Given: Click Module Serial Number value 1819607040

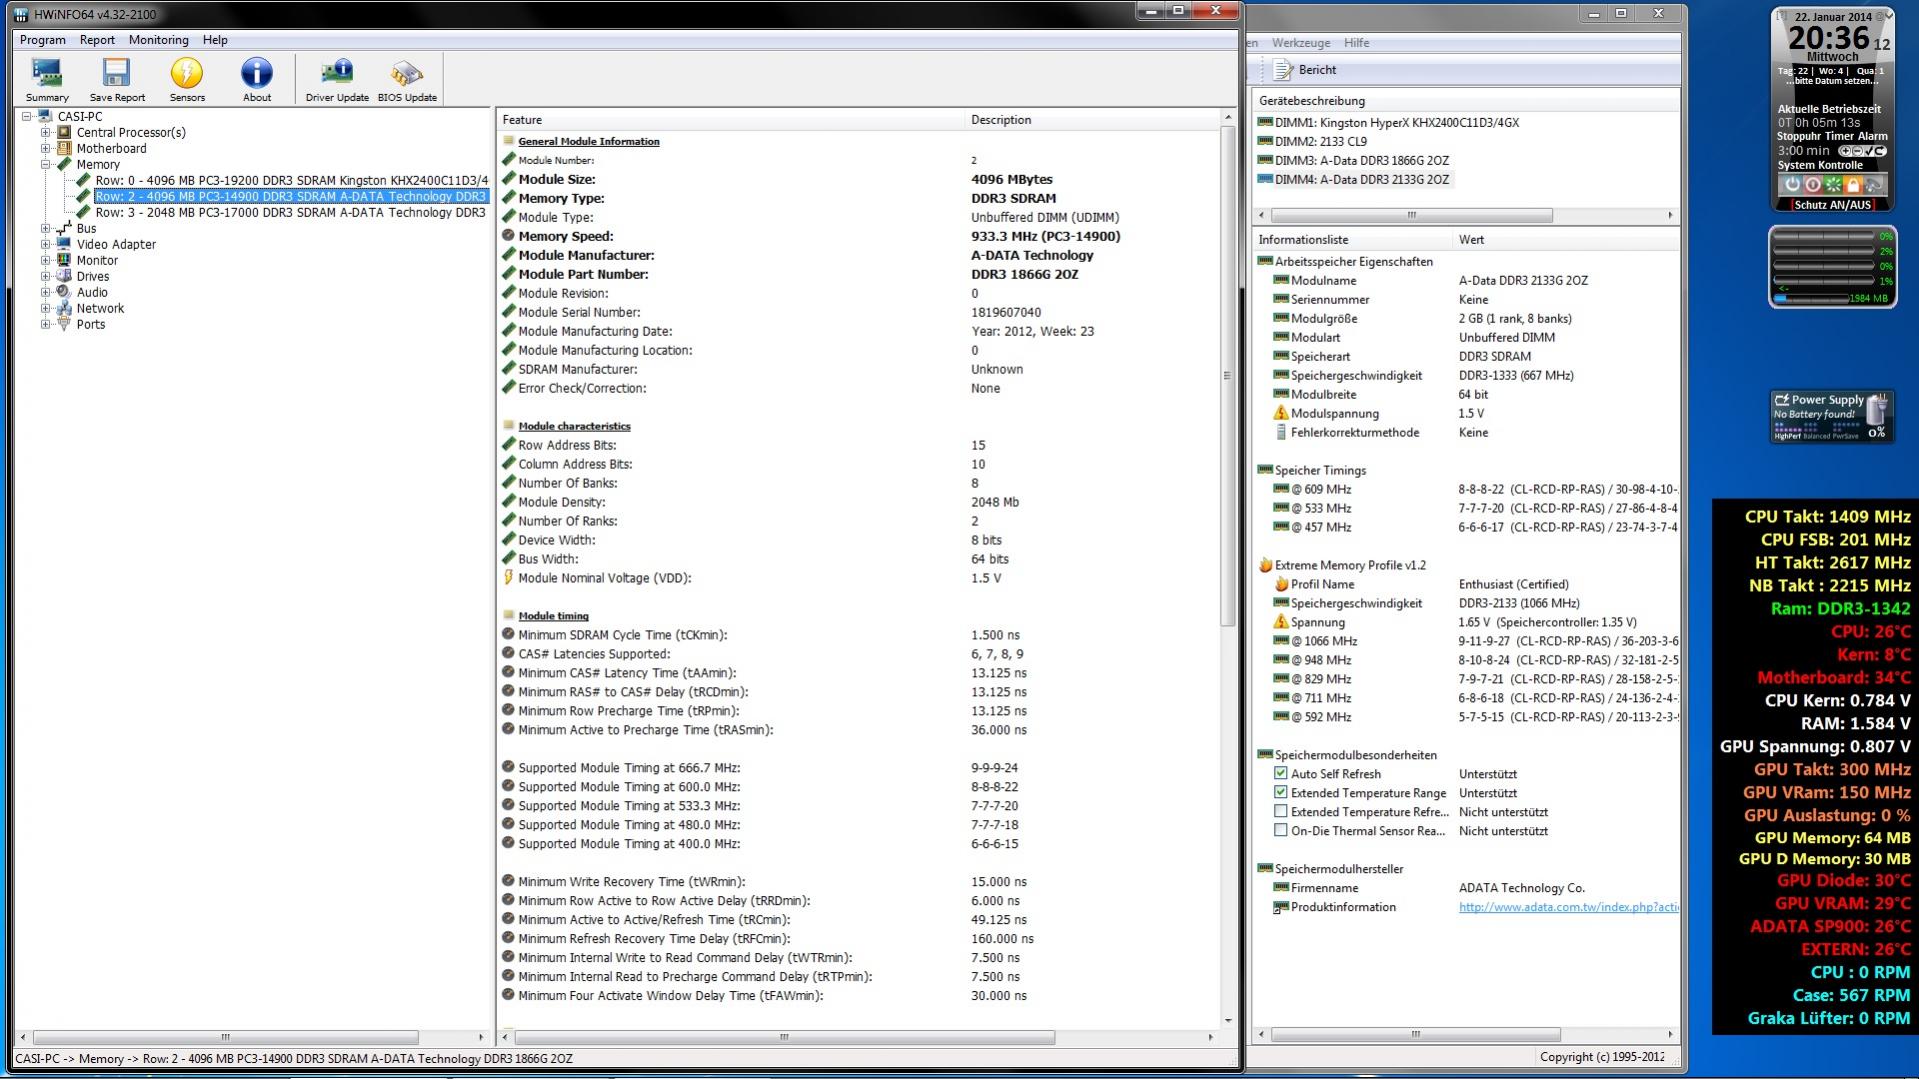Looking at the screenshot, I should [1006, 312].
